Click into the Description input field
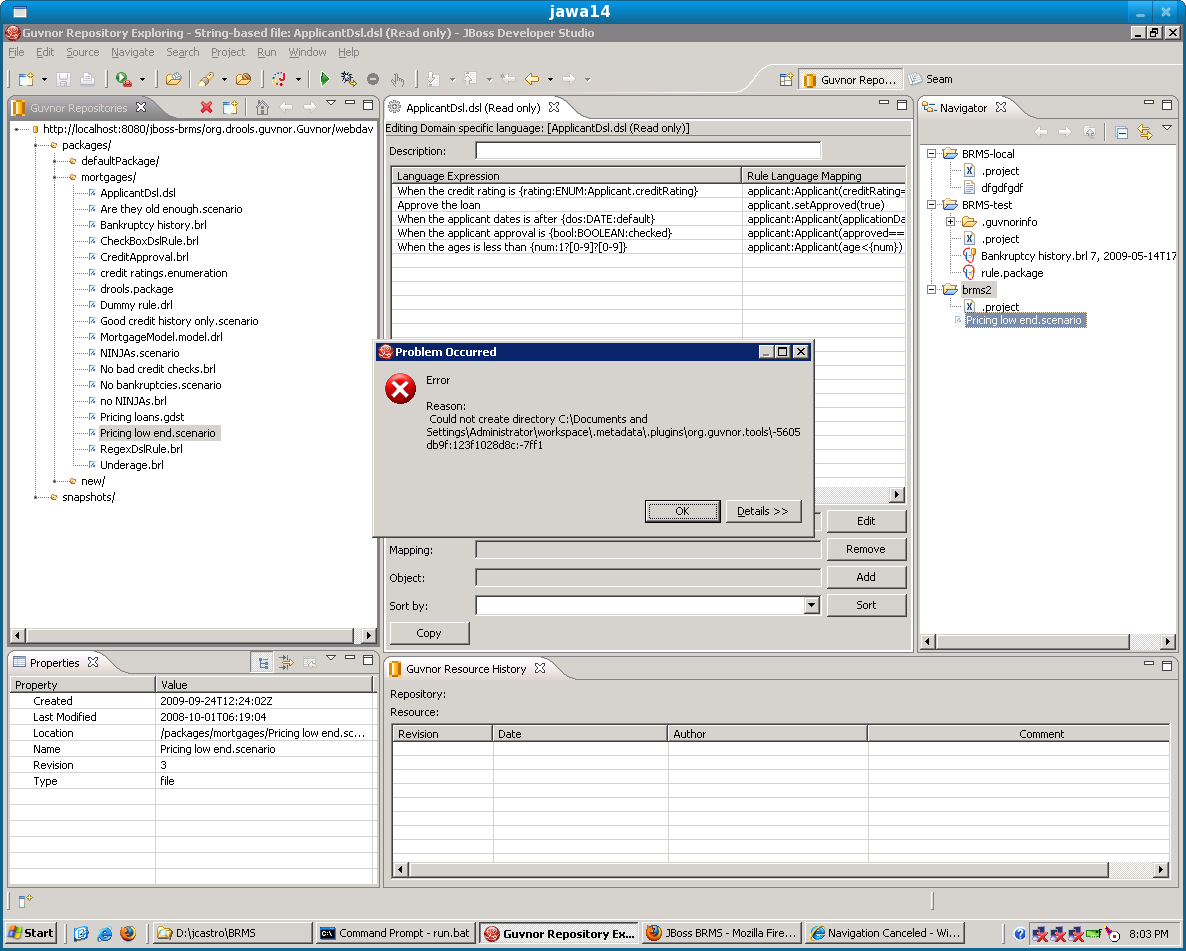This screenshot has height=951, width=1186. (647, 151)
